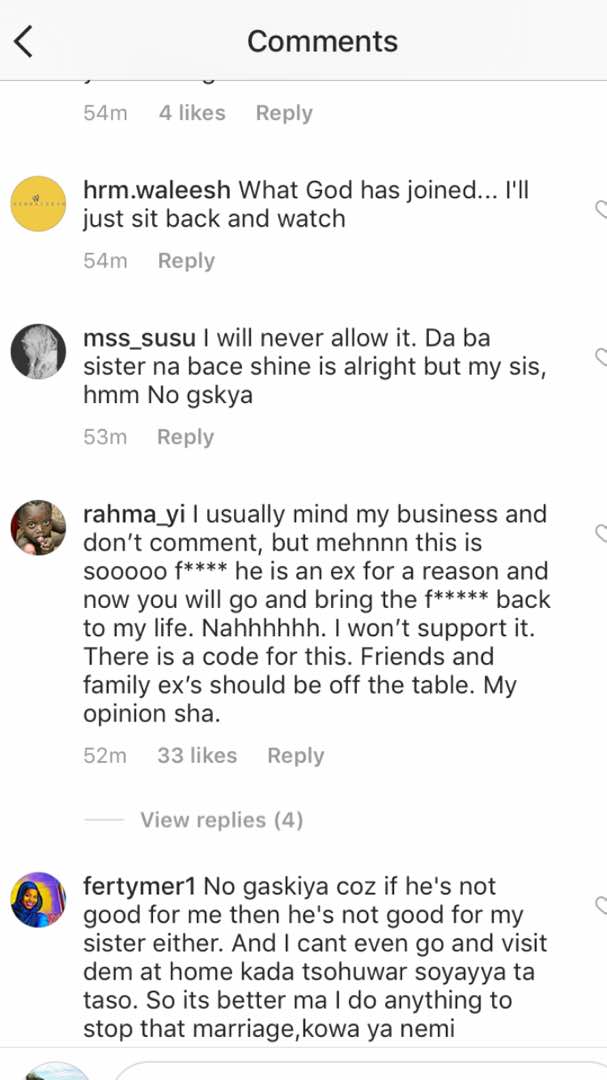
Task: Reply to rahma_yi's comment
Action: coord(295,756)
